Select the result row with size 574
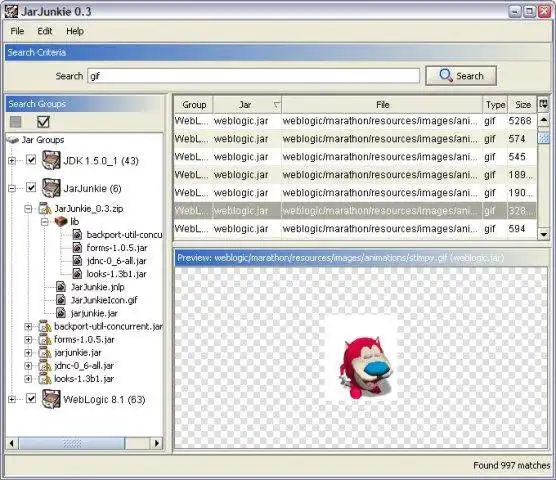The width and height of the screenshot is (556, 480). (x=355, y=139)
